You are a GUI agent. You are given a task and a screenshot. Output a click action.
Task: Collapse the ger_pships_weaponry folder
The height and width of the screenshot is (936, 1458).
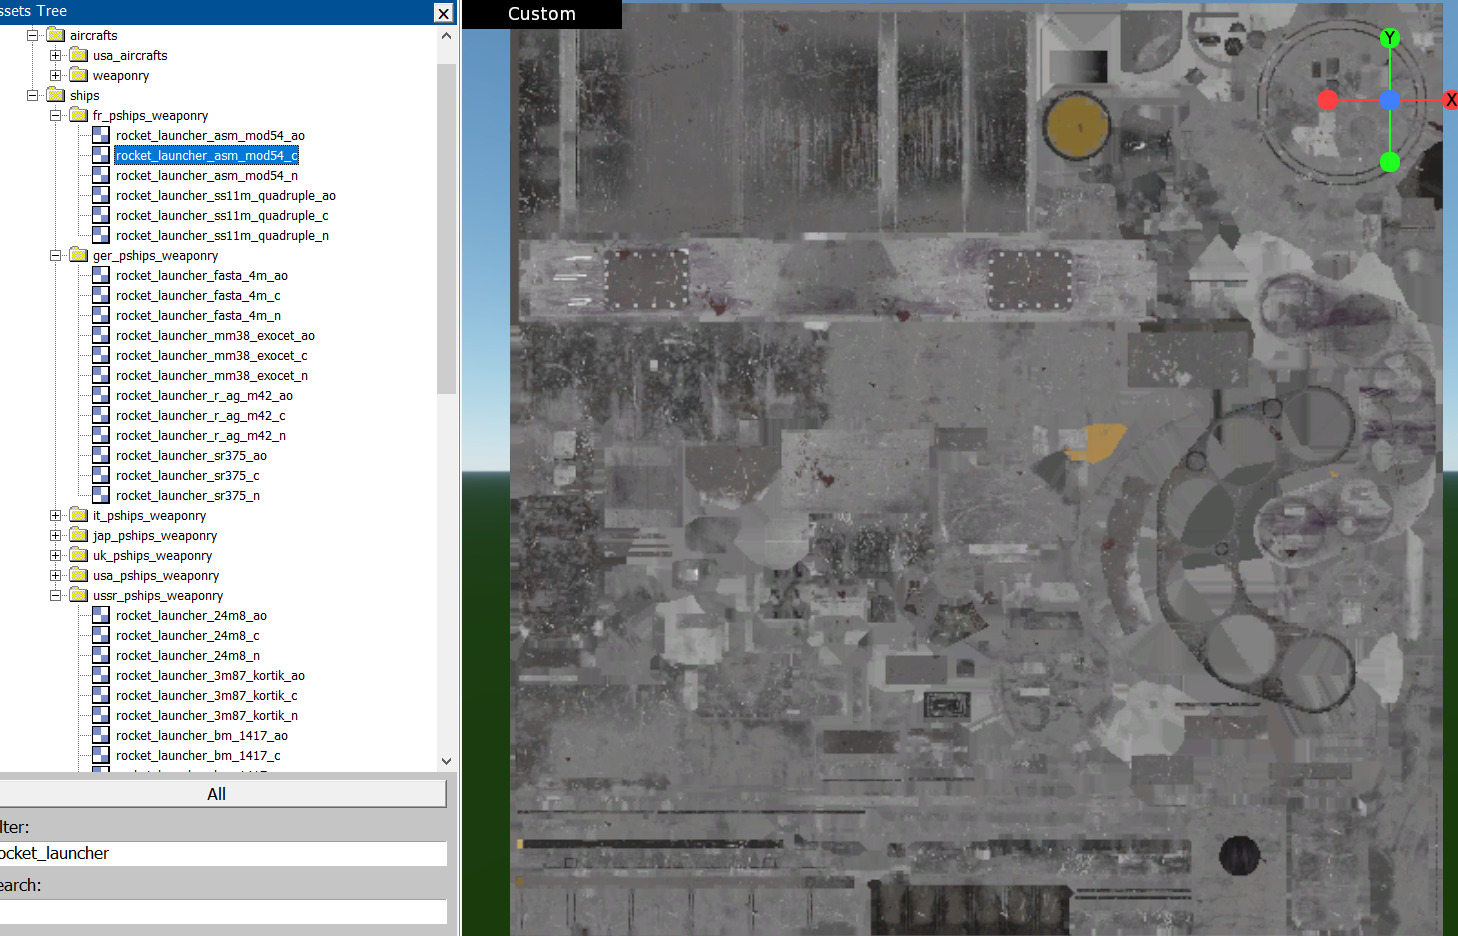coord(56,255)
